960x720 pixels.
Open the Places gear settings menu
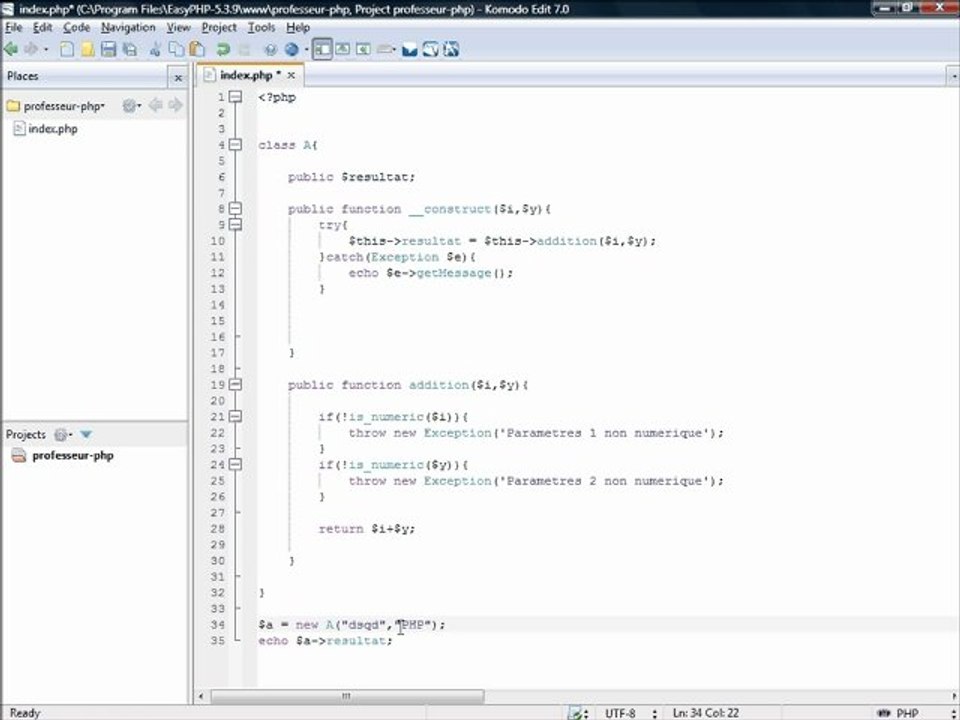pyautogui.click(x=131, y=106)
